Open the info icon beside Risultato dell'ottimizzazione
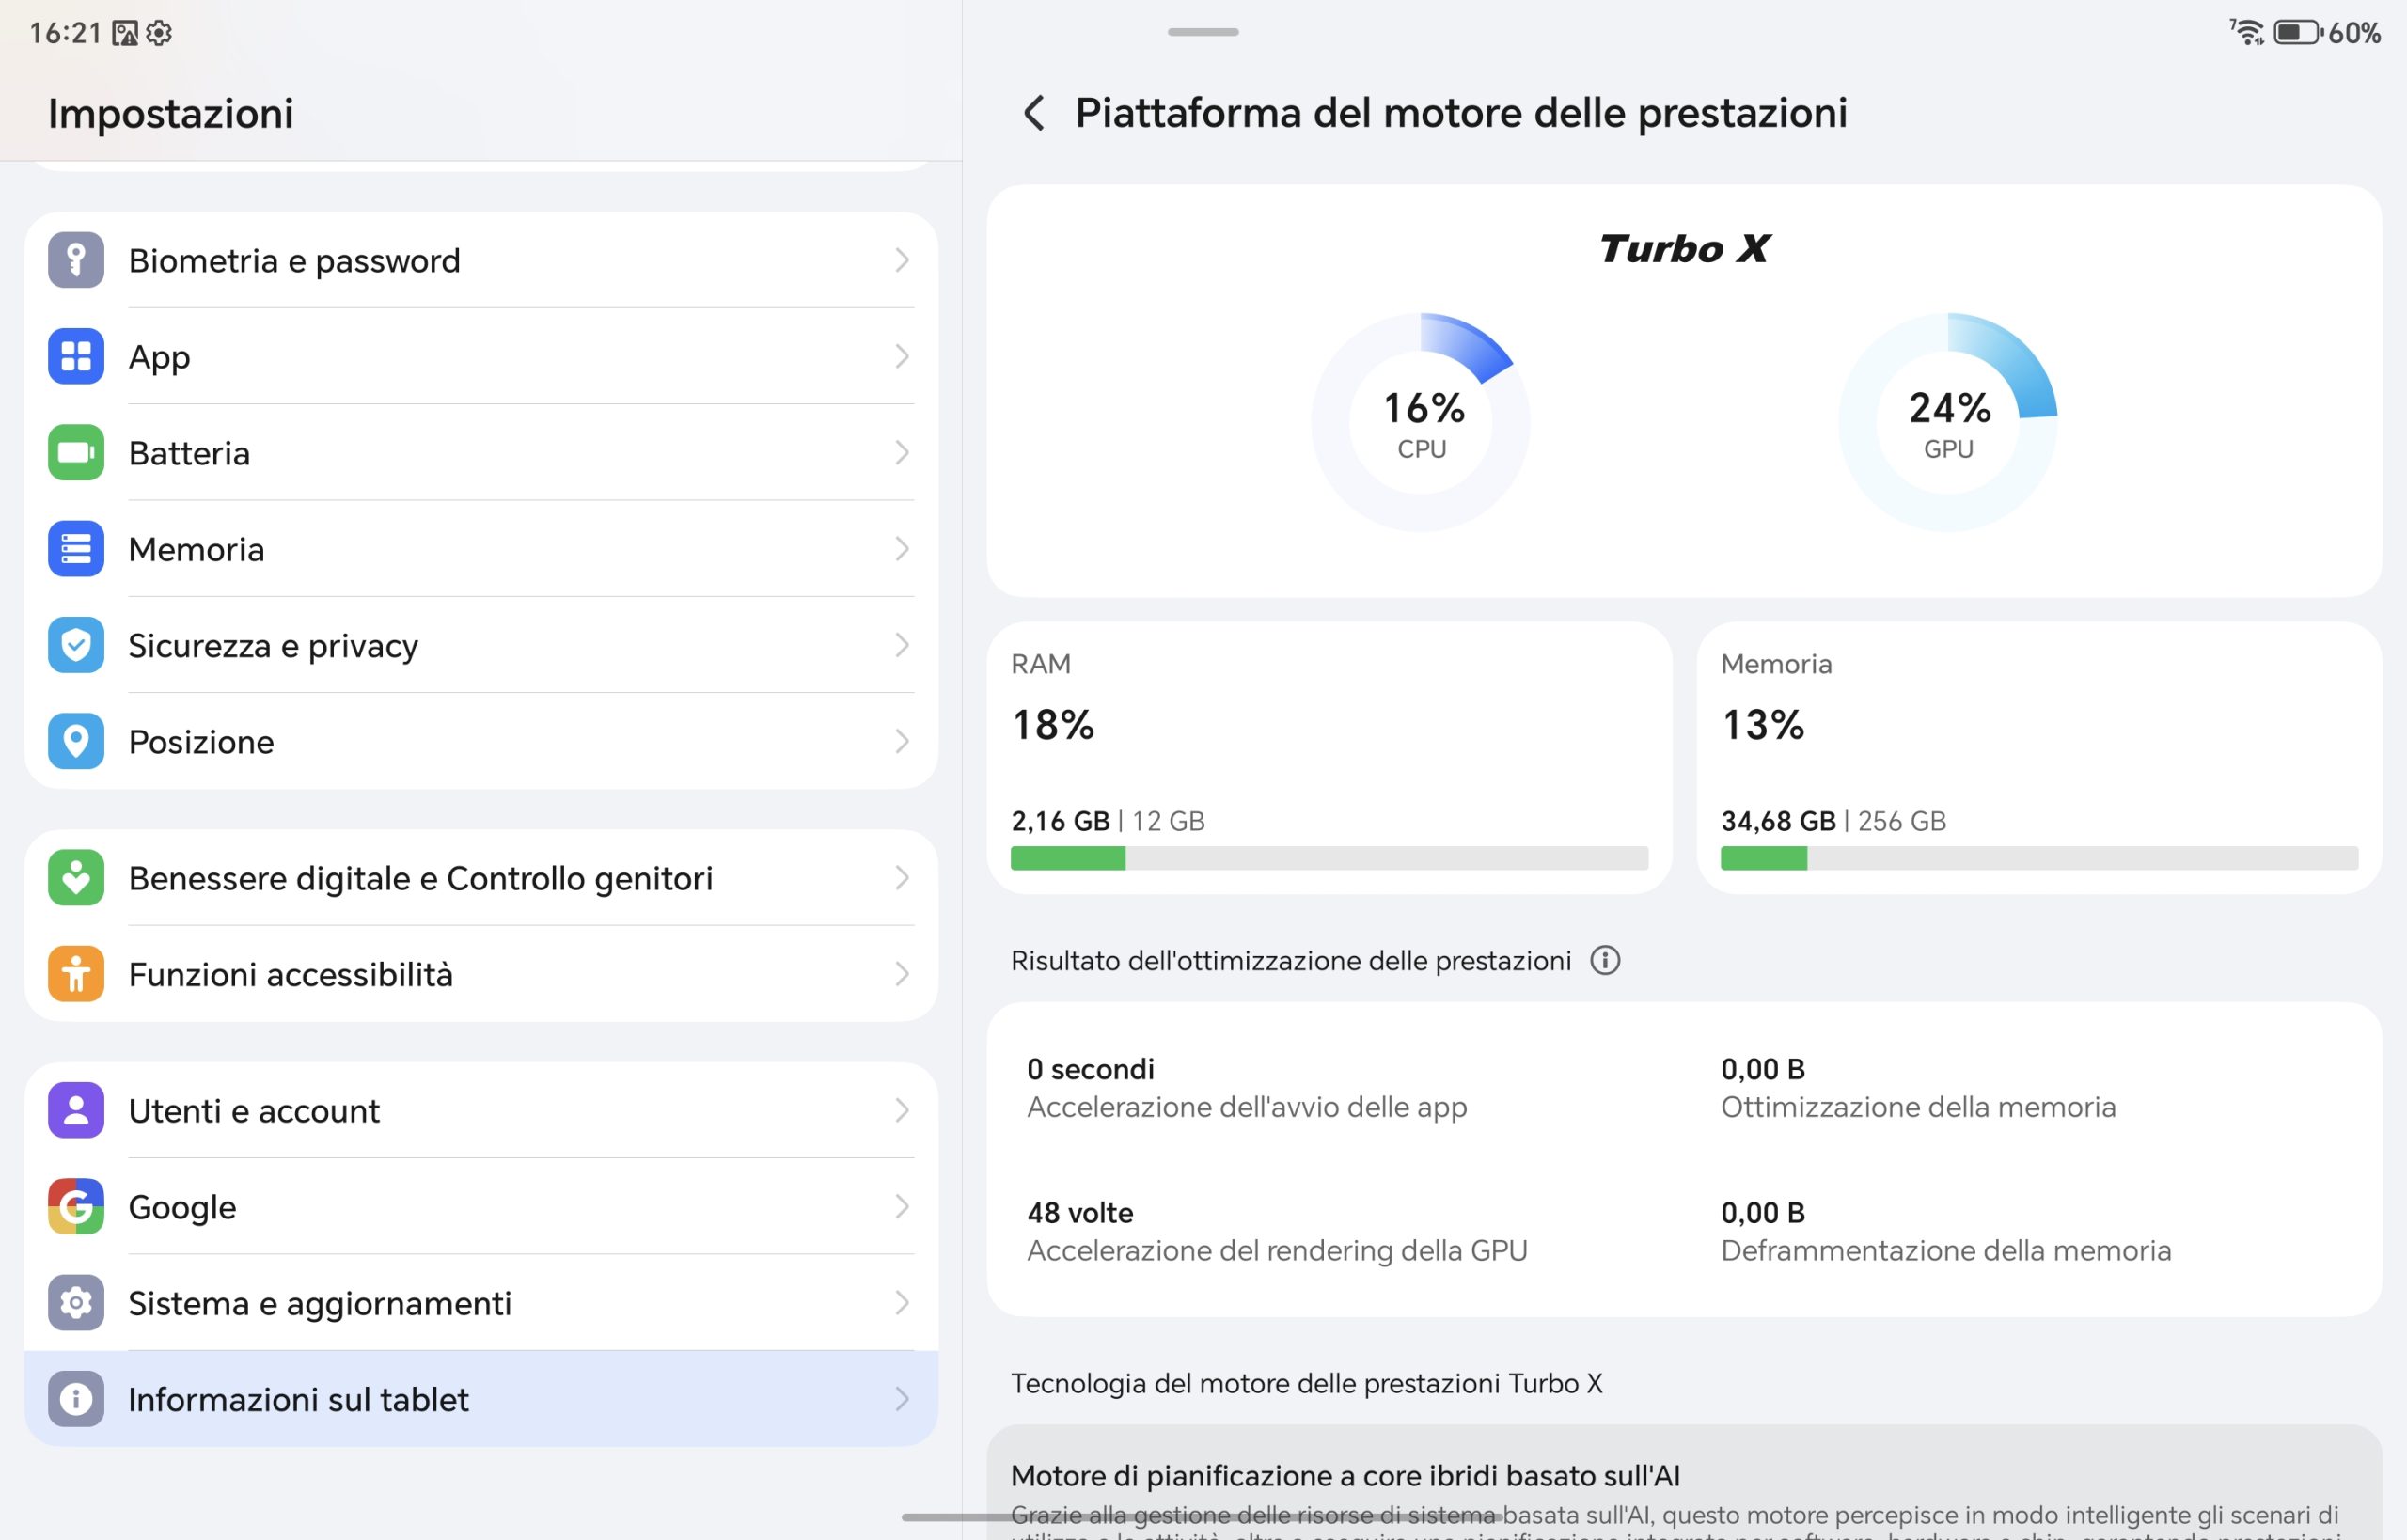 (1605, 960)
